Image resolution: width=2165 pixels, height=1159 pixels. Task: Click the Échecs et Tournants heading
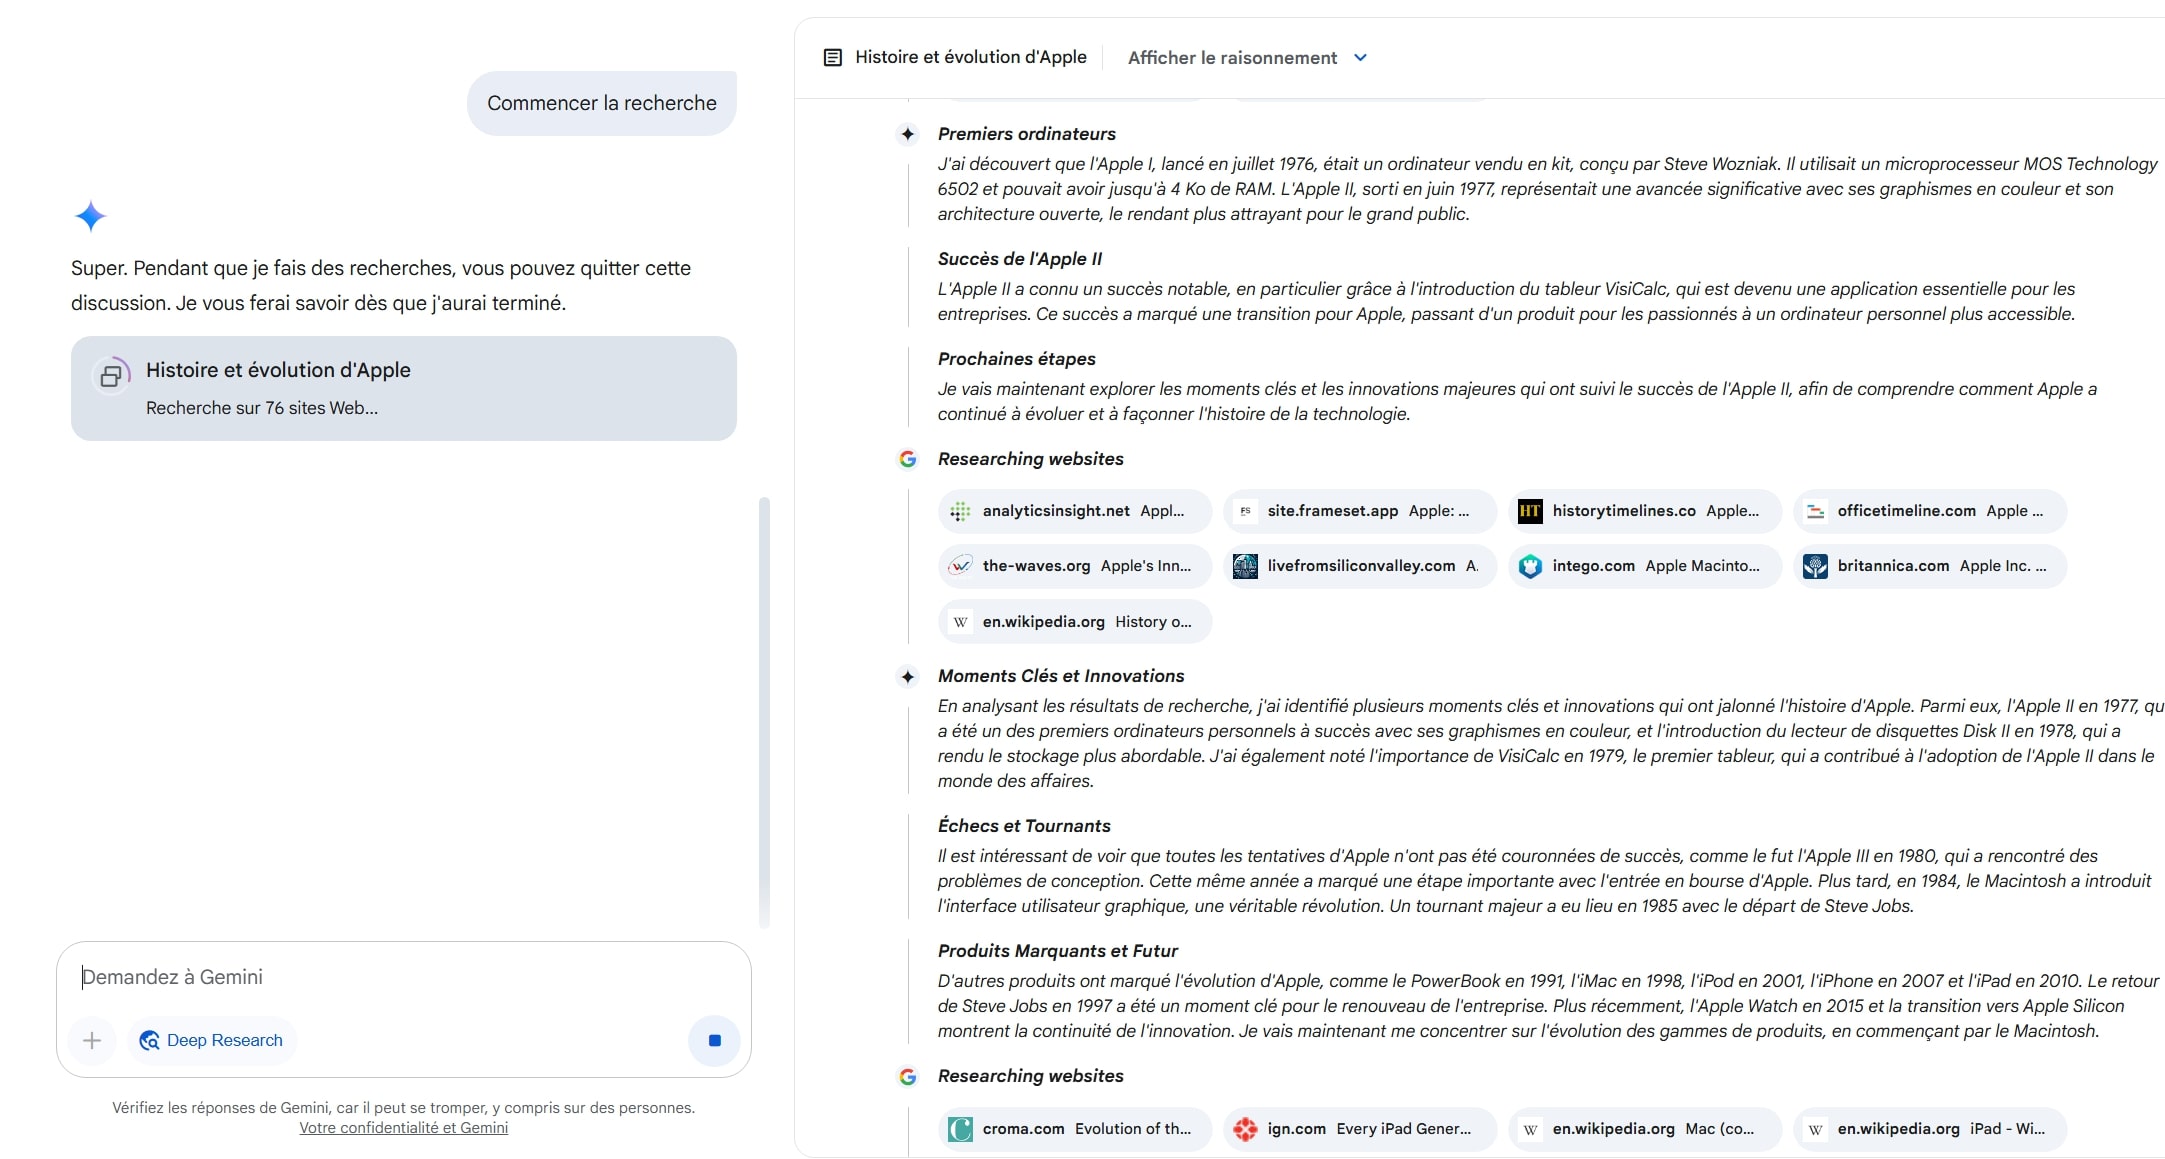click(1024, 826)
